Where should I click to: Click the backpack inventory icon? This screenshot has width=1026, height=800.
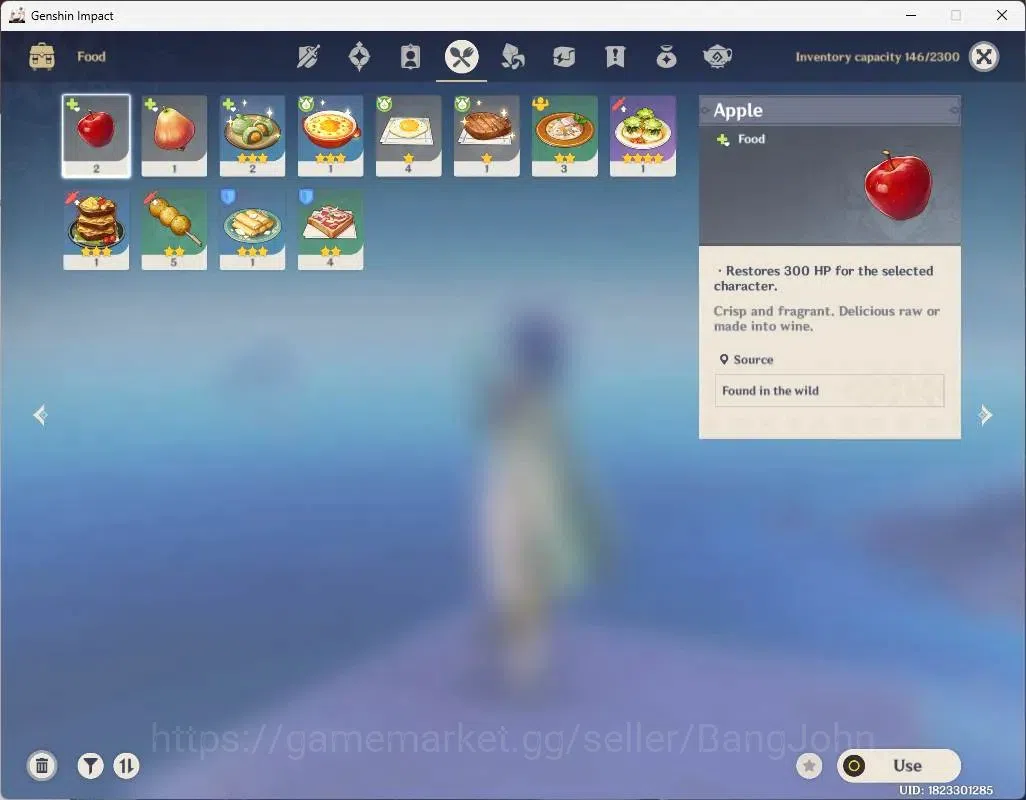click(42, 57)
